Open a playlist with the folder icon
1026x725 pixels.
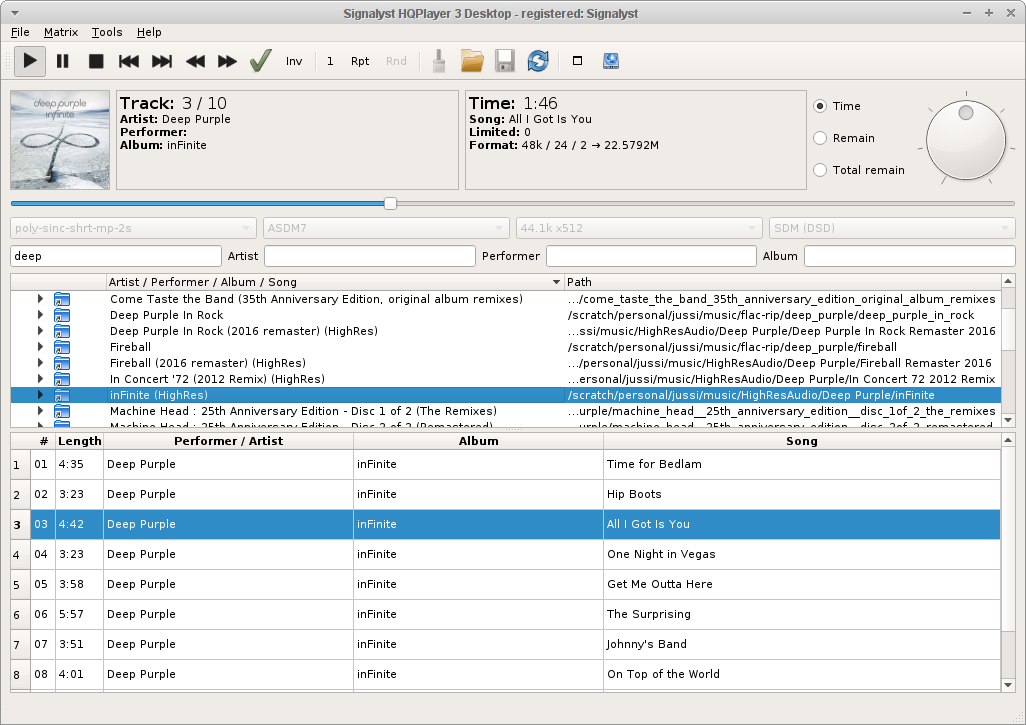pyautogui.click(x=472, y=62)
